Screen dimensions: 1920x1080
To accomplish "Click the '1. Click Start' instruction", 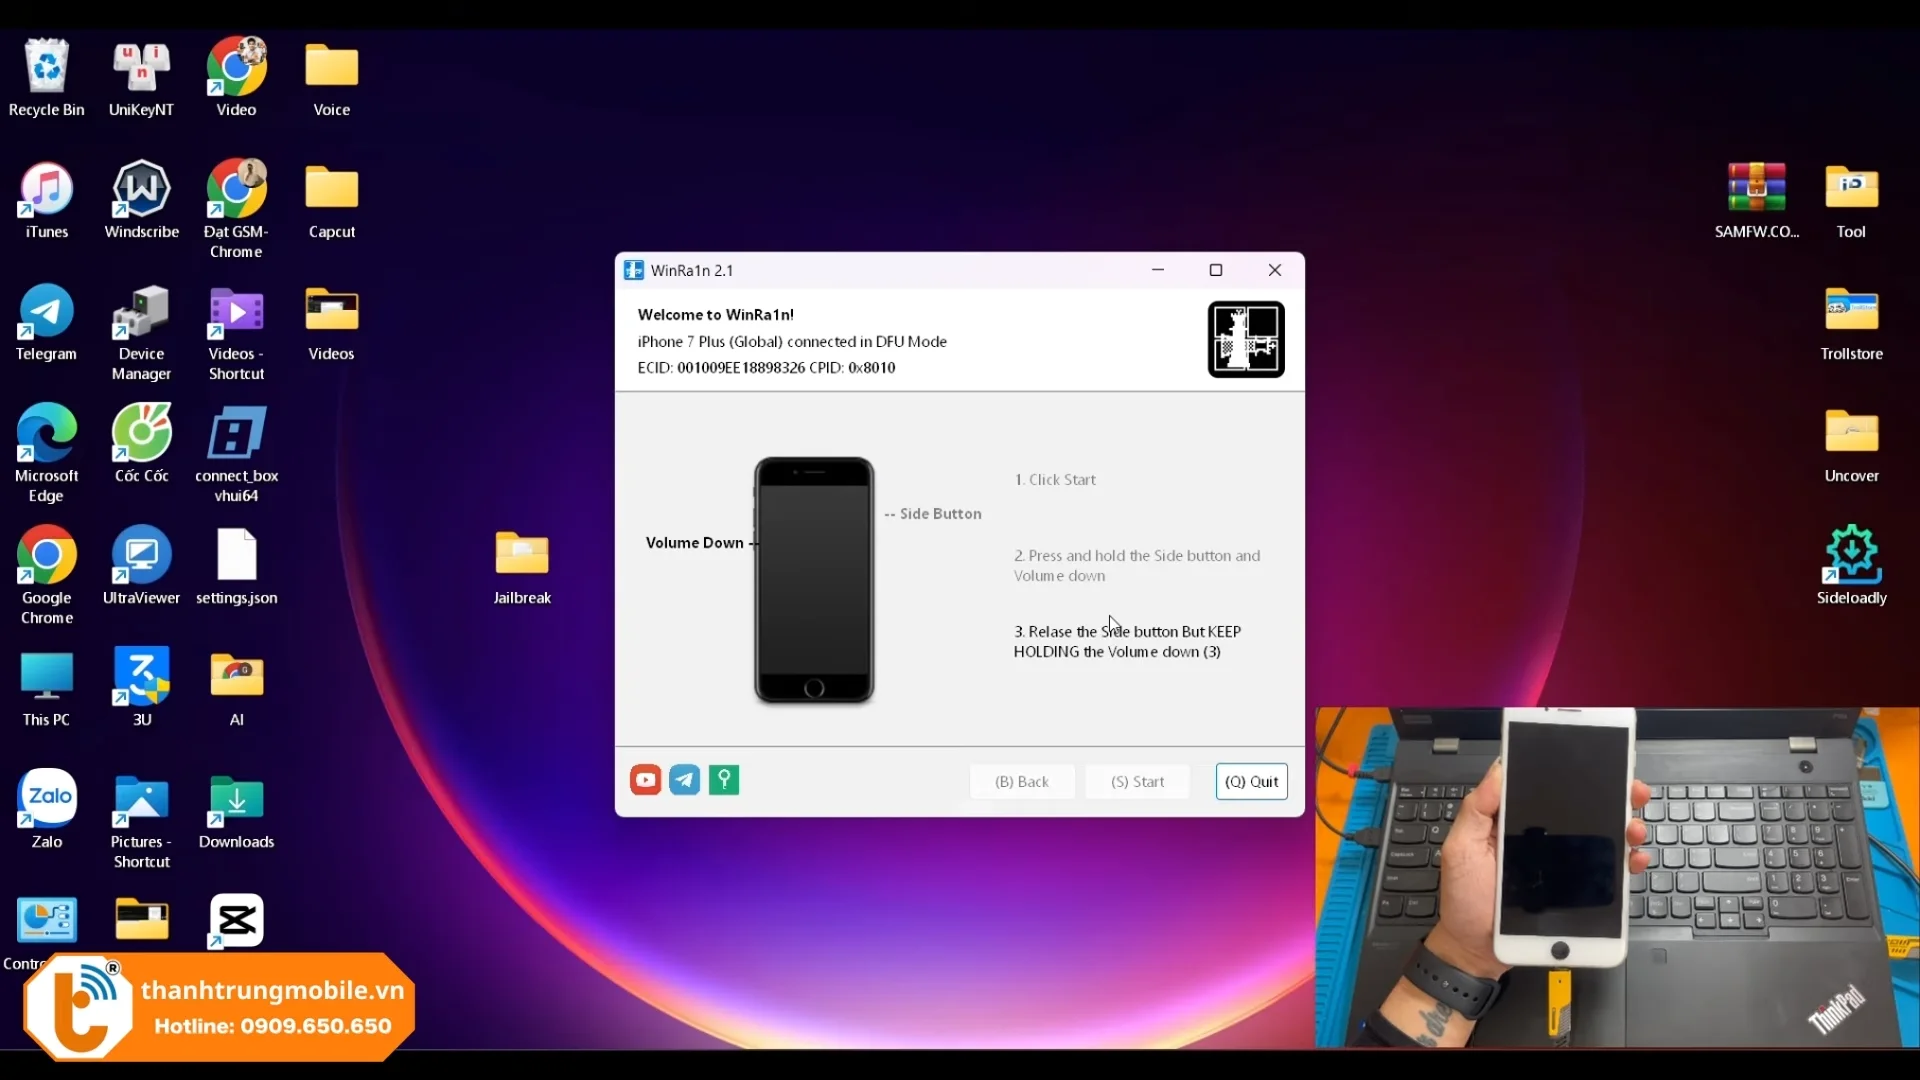I will (x=1055, y=480).
